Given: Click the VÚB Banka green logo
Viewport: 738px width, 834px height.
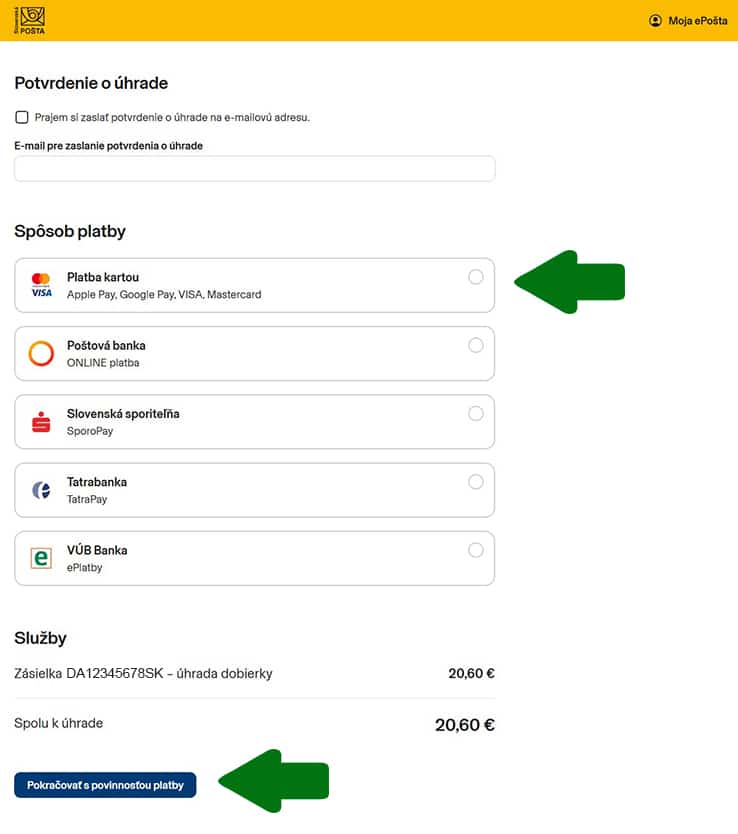Looking at the screenshot, I should click(x=41, y=558).
